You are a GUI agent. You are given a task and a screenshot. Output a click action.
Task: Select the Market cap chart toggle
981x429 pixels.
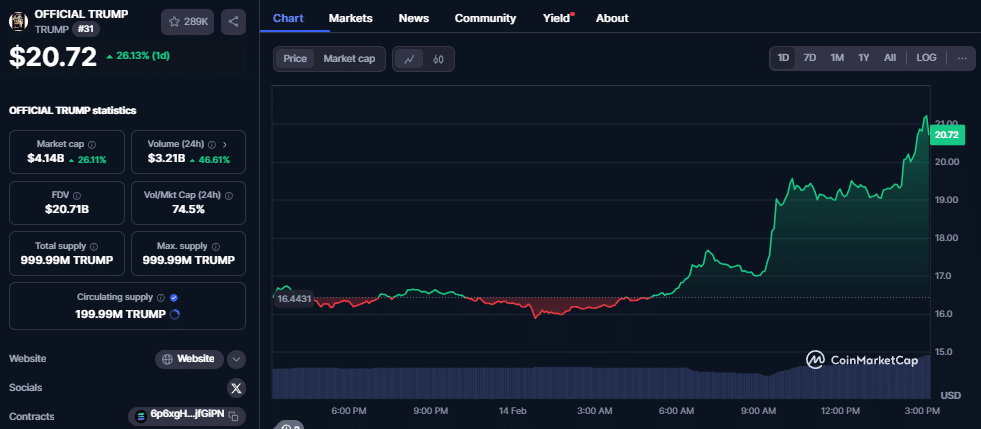click(349, 59)
